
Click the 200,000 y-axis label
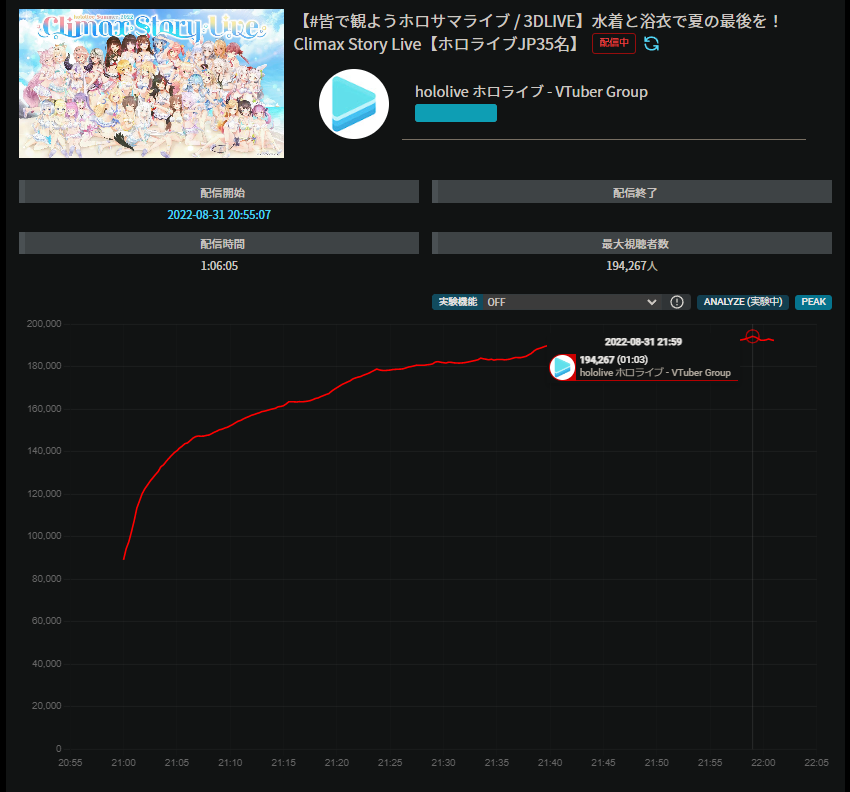pyautogui.click(x=44, y=324)
